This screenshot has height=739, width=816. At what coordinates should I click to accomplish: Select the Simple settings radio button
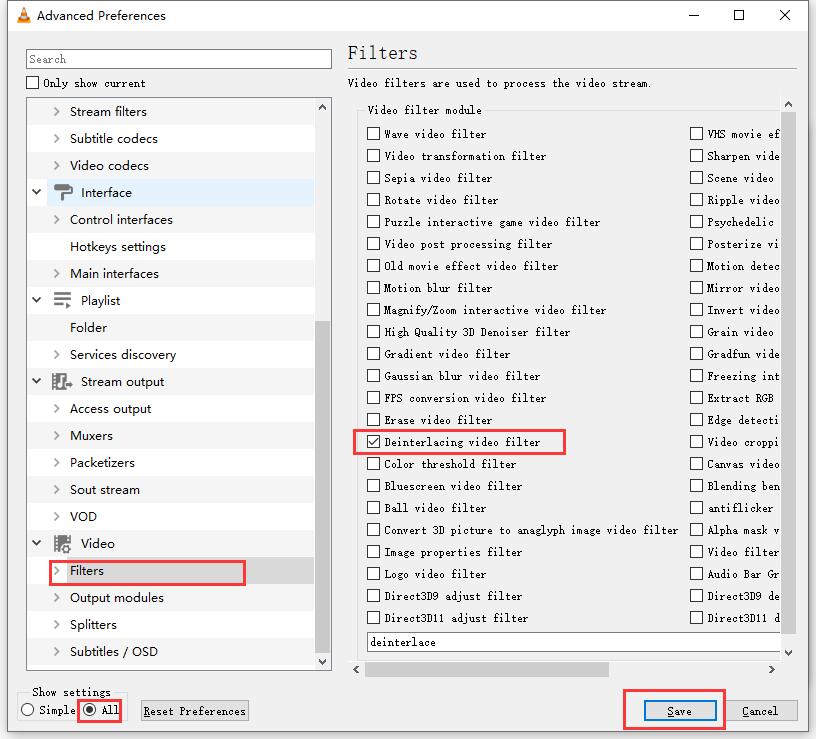(28, 710)
